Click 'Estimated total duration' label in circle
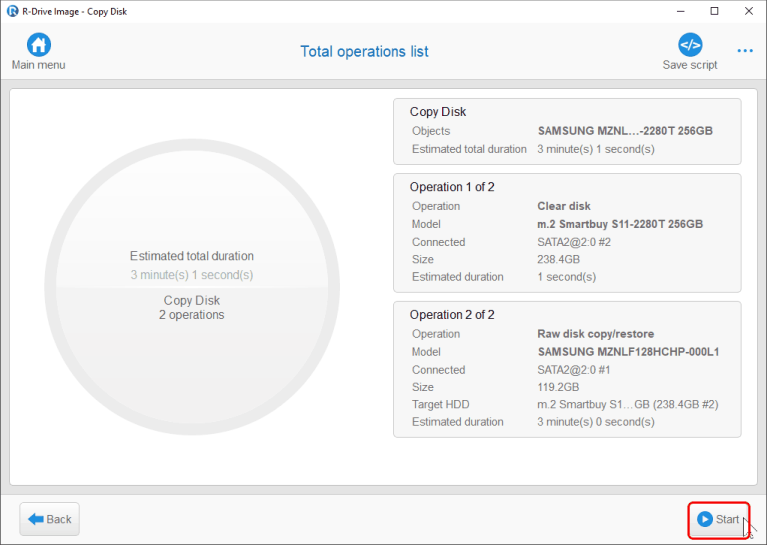The height and width of the screenshot is (545, 767). point(192,256)
